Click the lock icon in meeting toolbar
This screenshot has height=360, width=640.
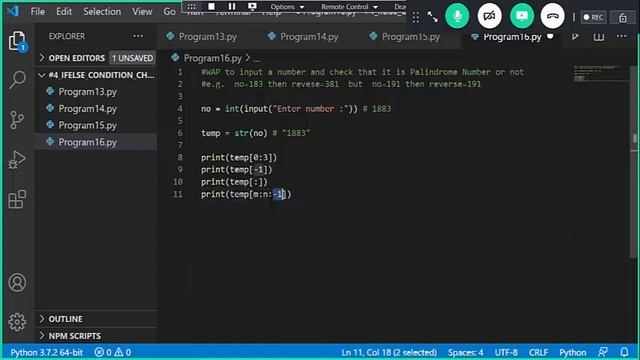tap(622, 18)
